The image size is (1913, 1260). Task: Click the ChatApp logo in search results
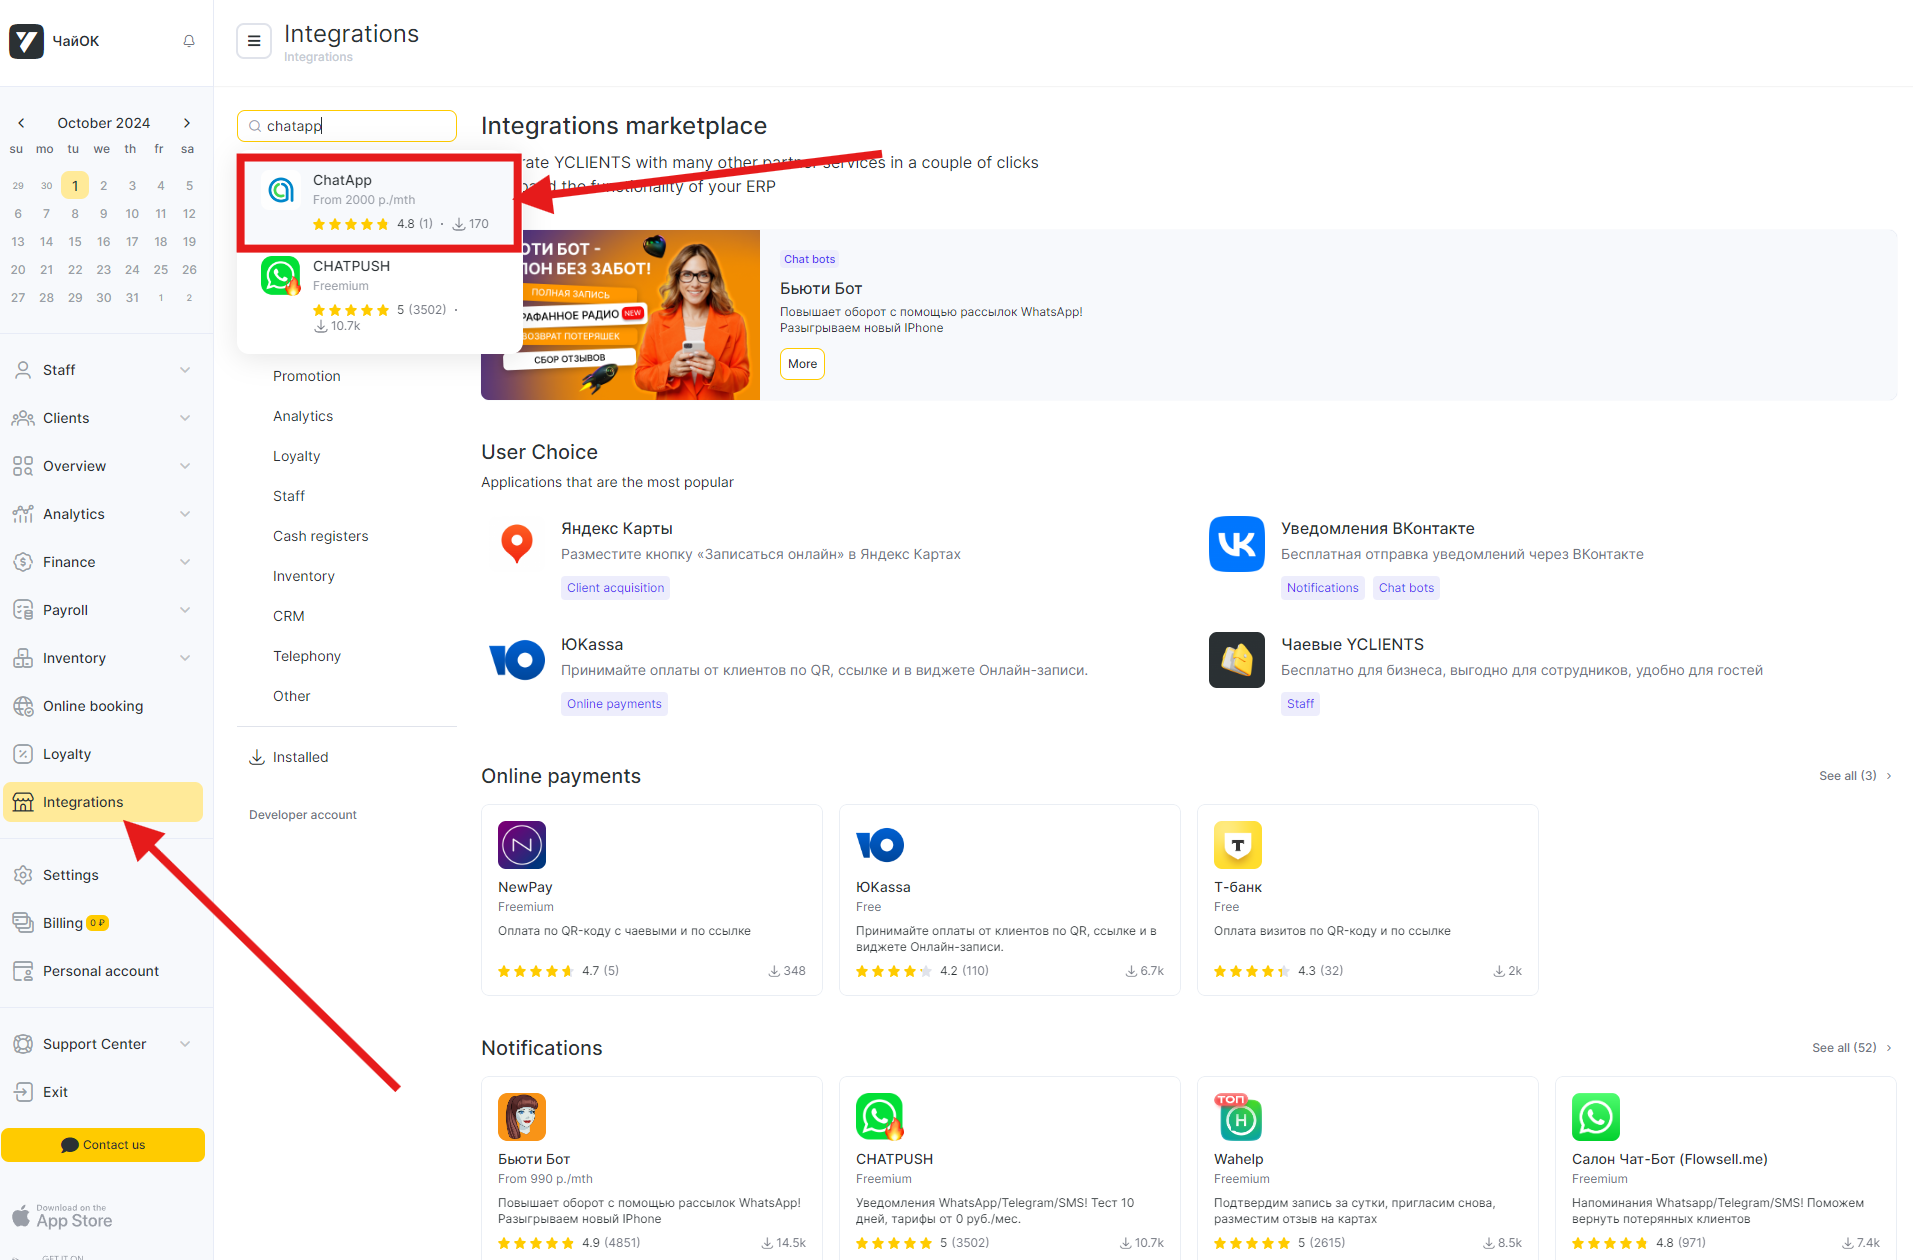pyautogui.click(x=282, y=190)
